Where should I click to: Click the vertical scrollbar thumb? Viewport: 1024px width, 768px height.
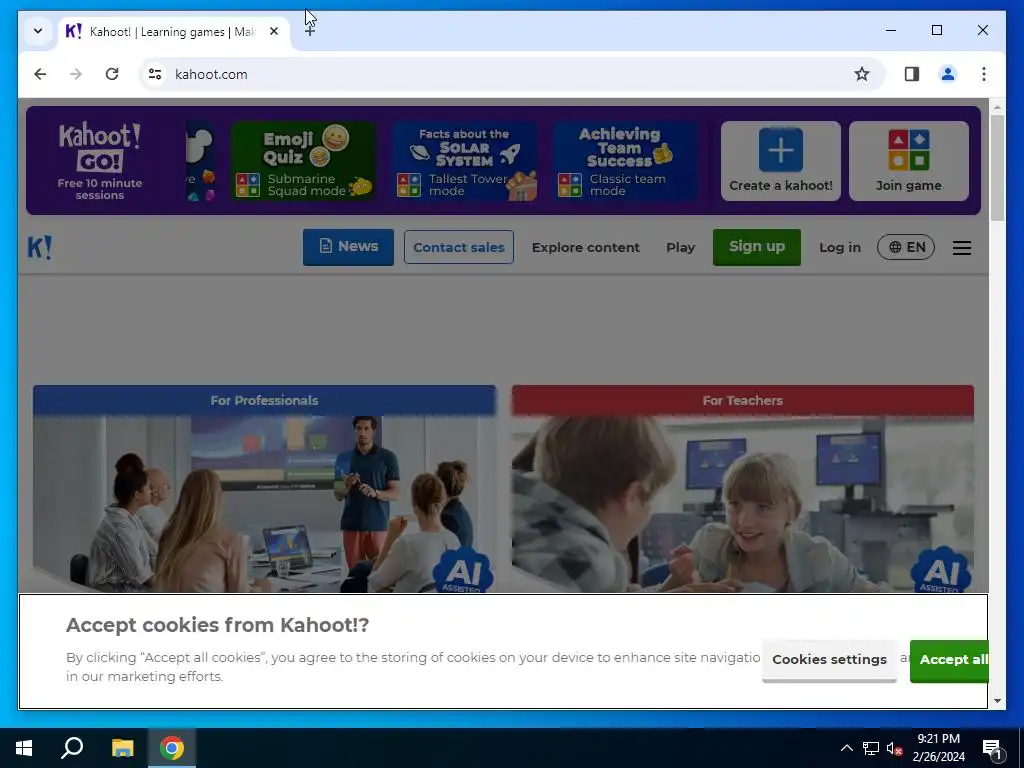pyautogui.click(x=997, y=168)
